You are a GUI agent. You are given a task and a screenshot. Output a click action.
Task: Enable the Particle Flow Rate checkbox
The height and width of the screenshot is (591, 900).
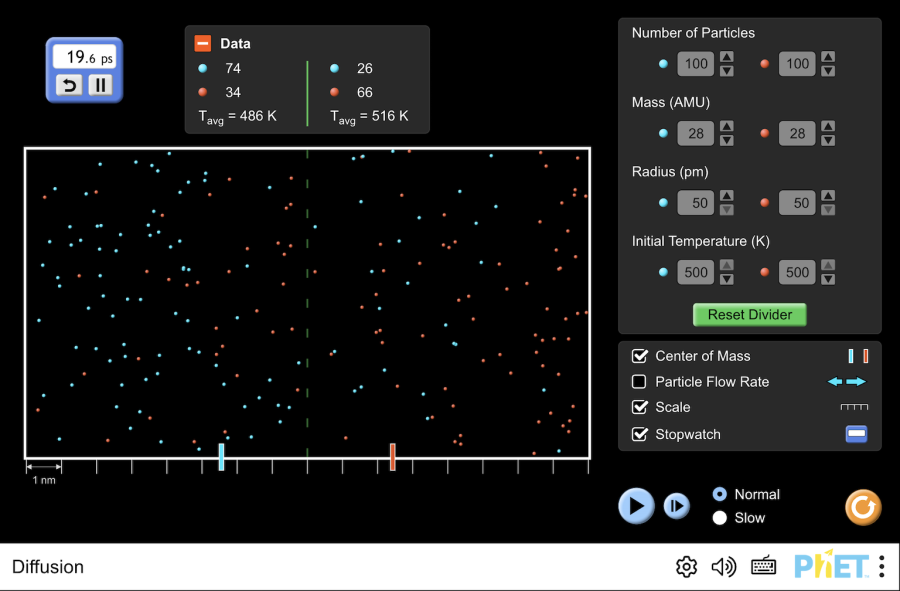tap(640, 382)
